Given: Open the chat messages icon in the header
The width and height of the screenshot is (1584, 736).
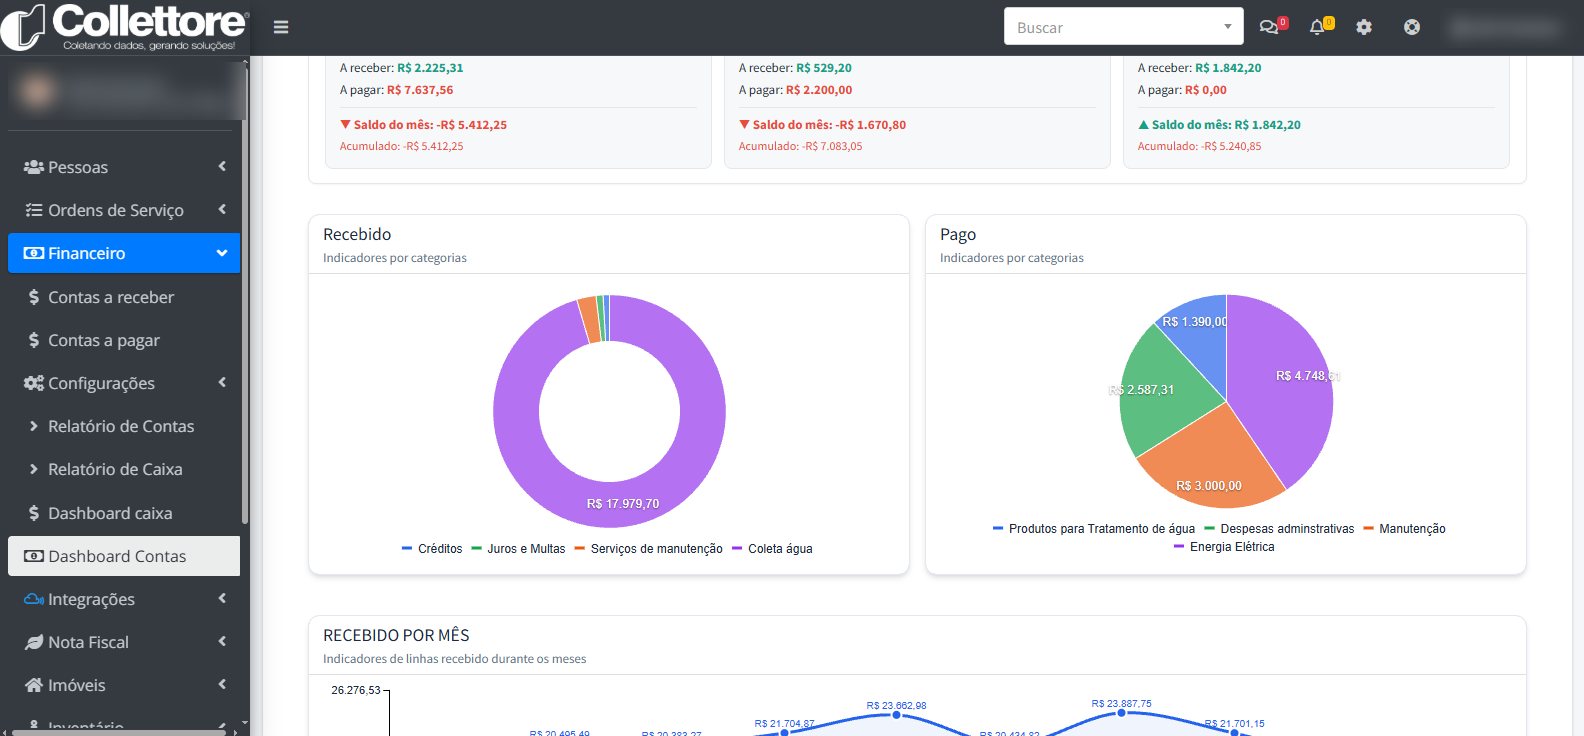Looking at the screenshot, I should click(x=1269, y=27).
